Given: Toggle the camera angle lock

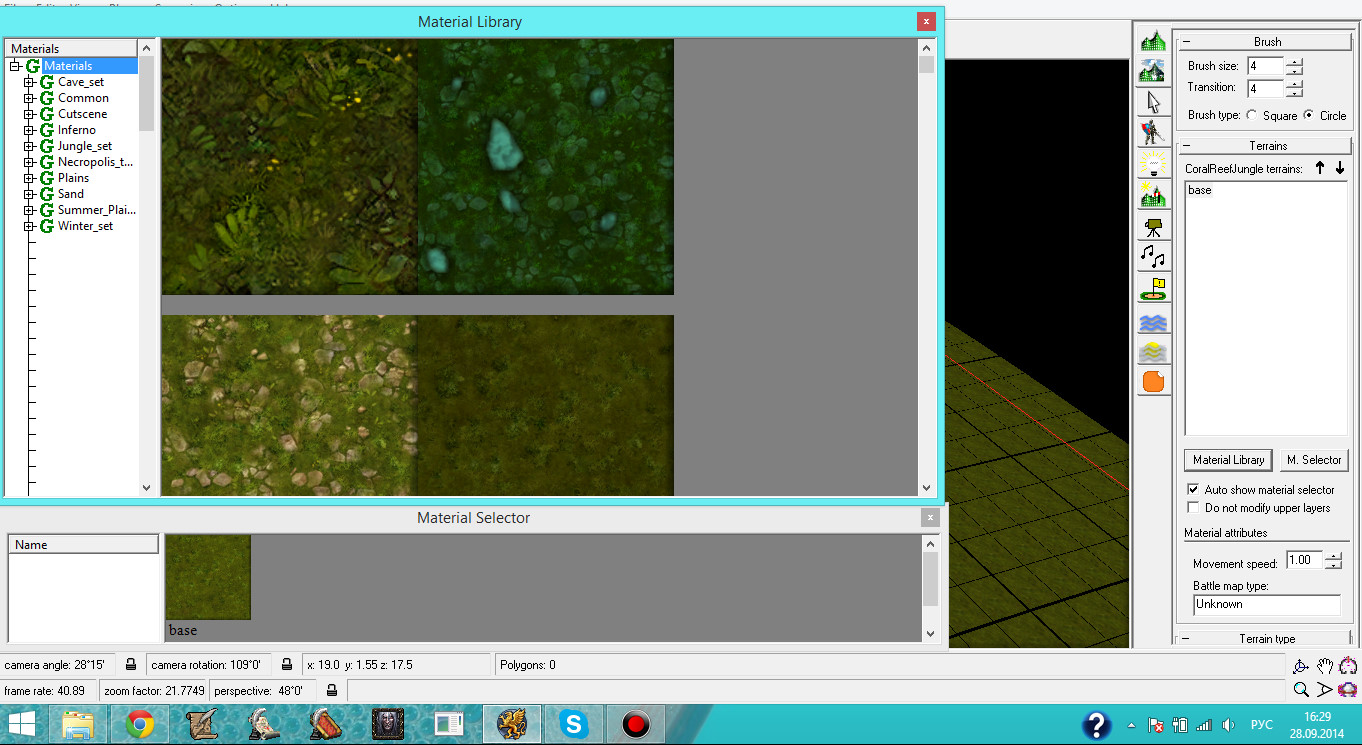Looking at the screenshot, I should point(131,665).
